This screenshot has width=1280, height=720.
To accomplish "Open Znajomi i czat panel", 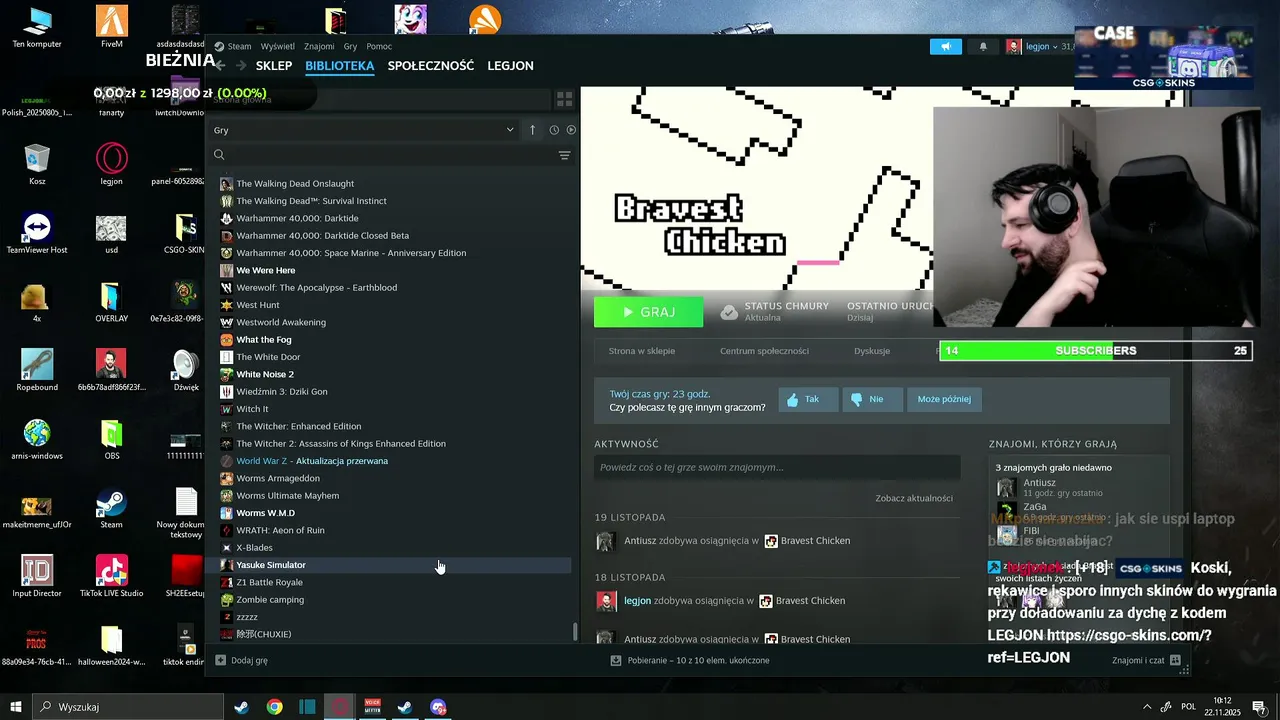I will pos(1146,660).
